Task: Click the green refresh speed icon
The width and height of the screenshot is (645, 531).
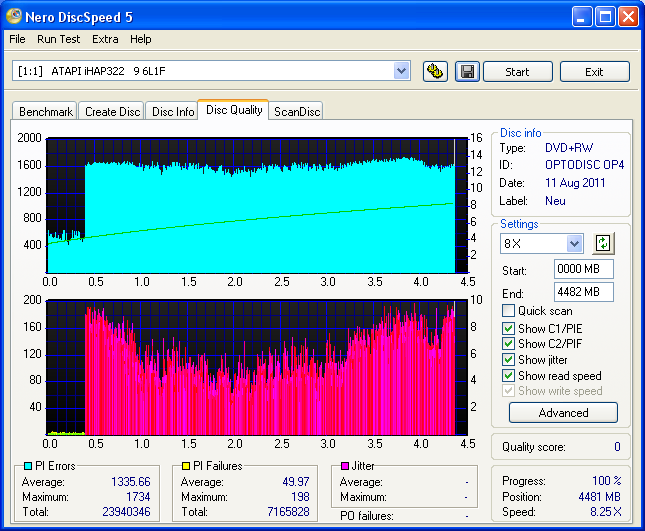Action: (603, 243)
